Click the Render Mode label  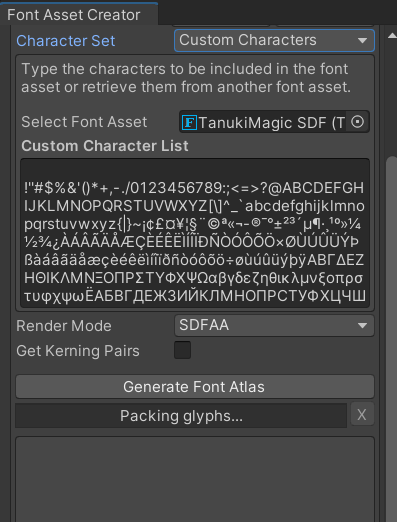[64, 326]
